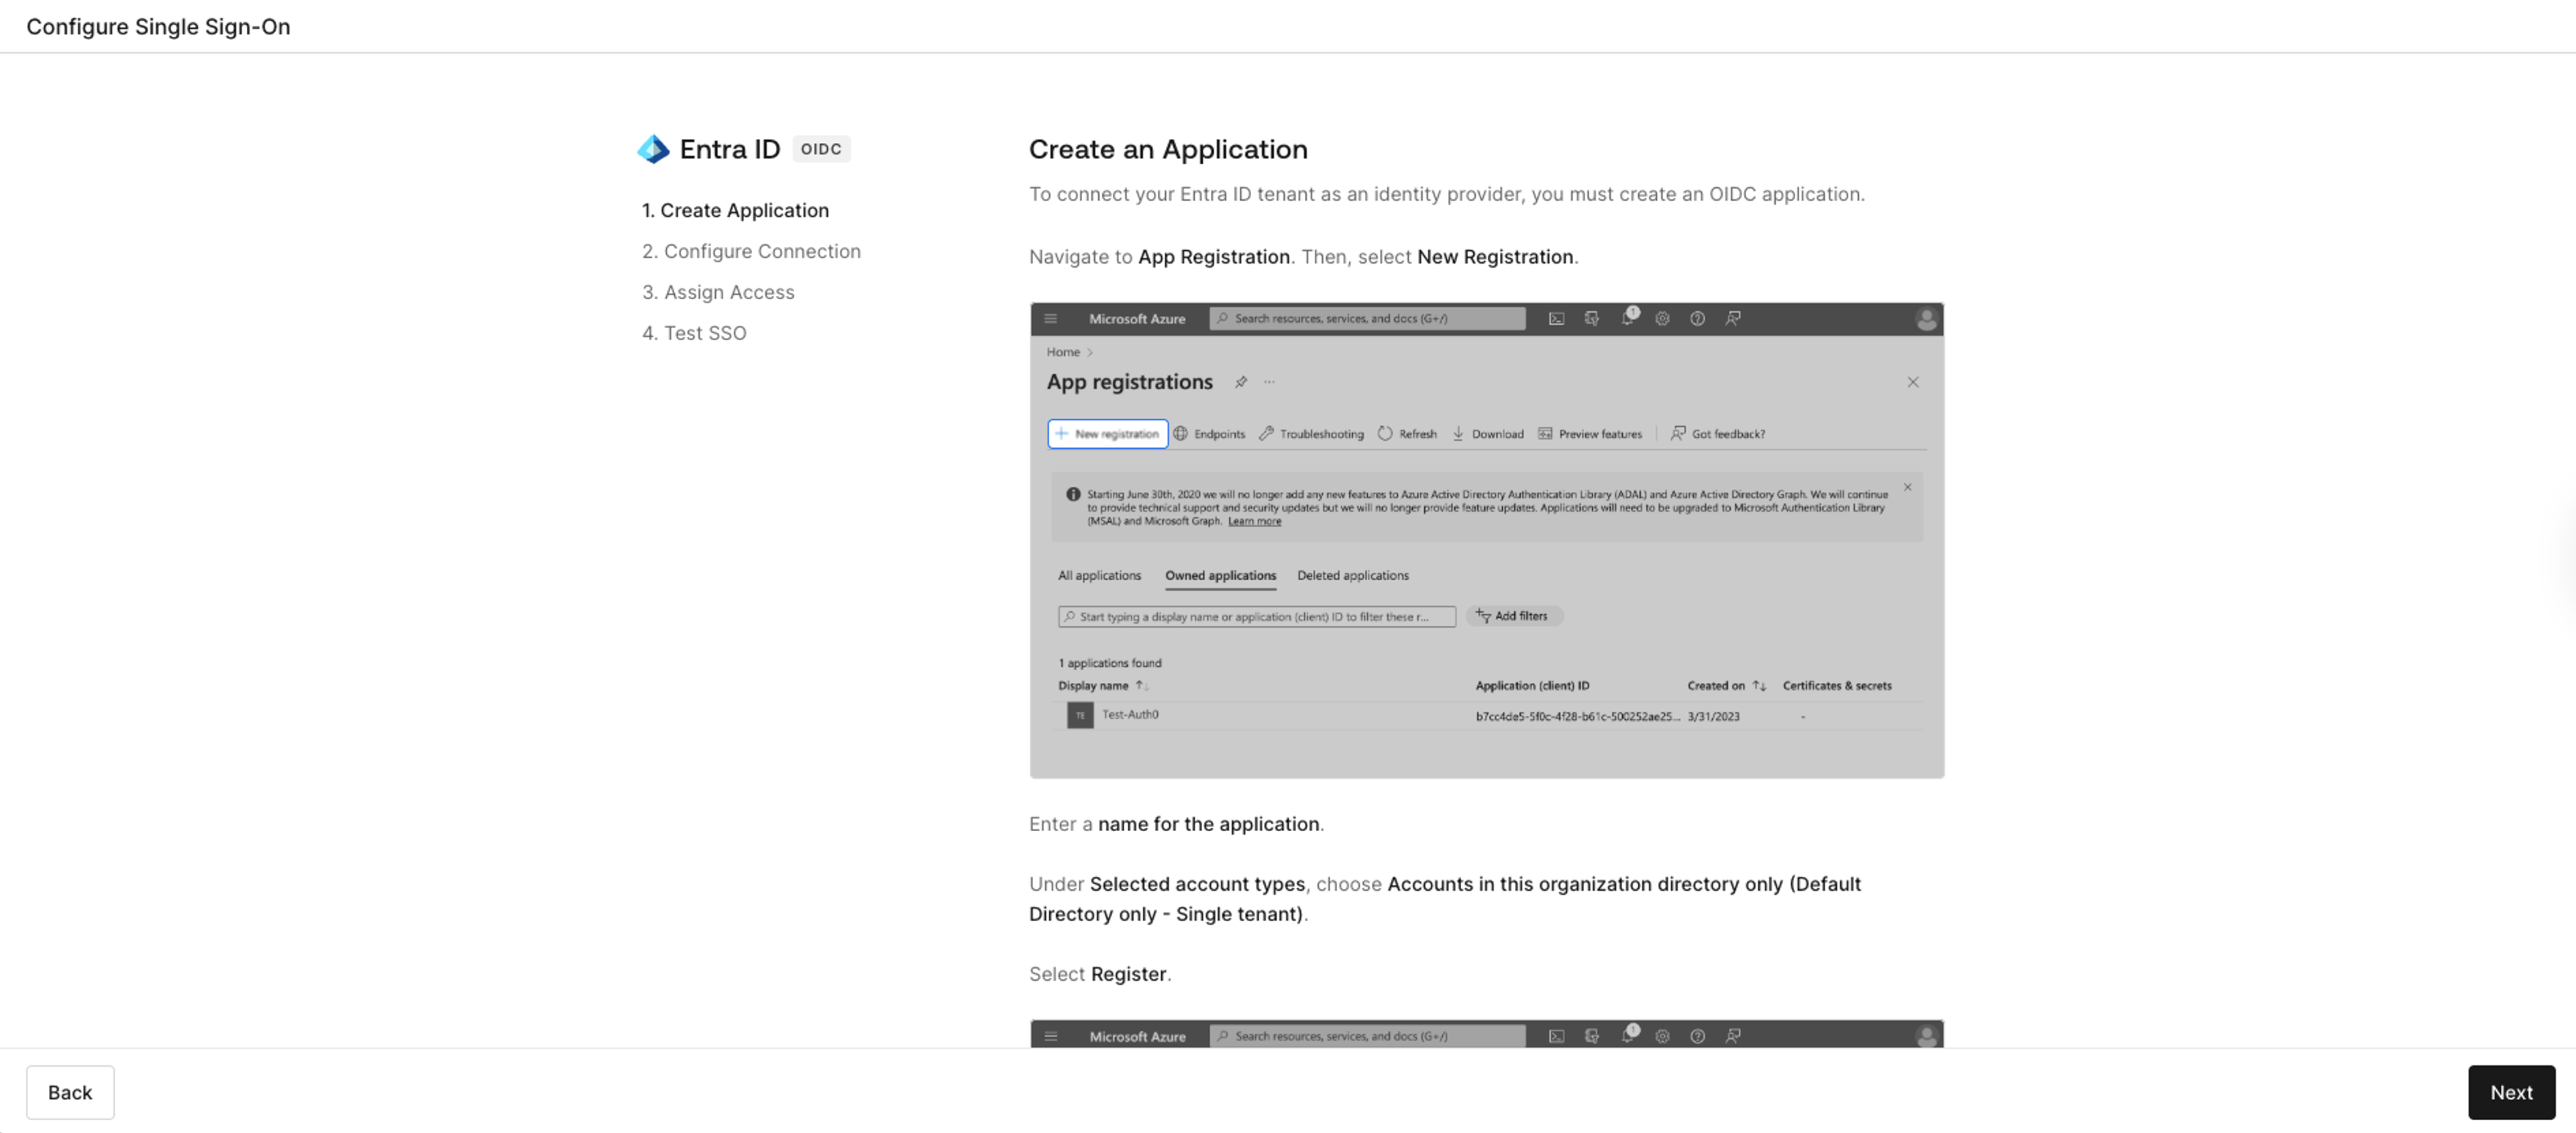Viewport: 2576px width, 1133px height.
Task: Jump to step 4. Test SSO
Action: point(694,334)
